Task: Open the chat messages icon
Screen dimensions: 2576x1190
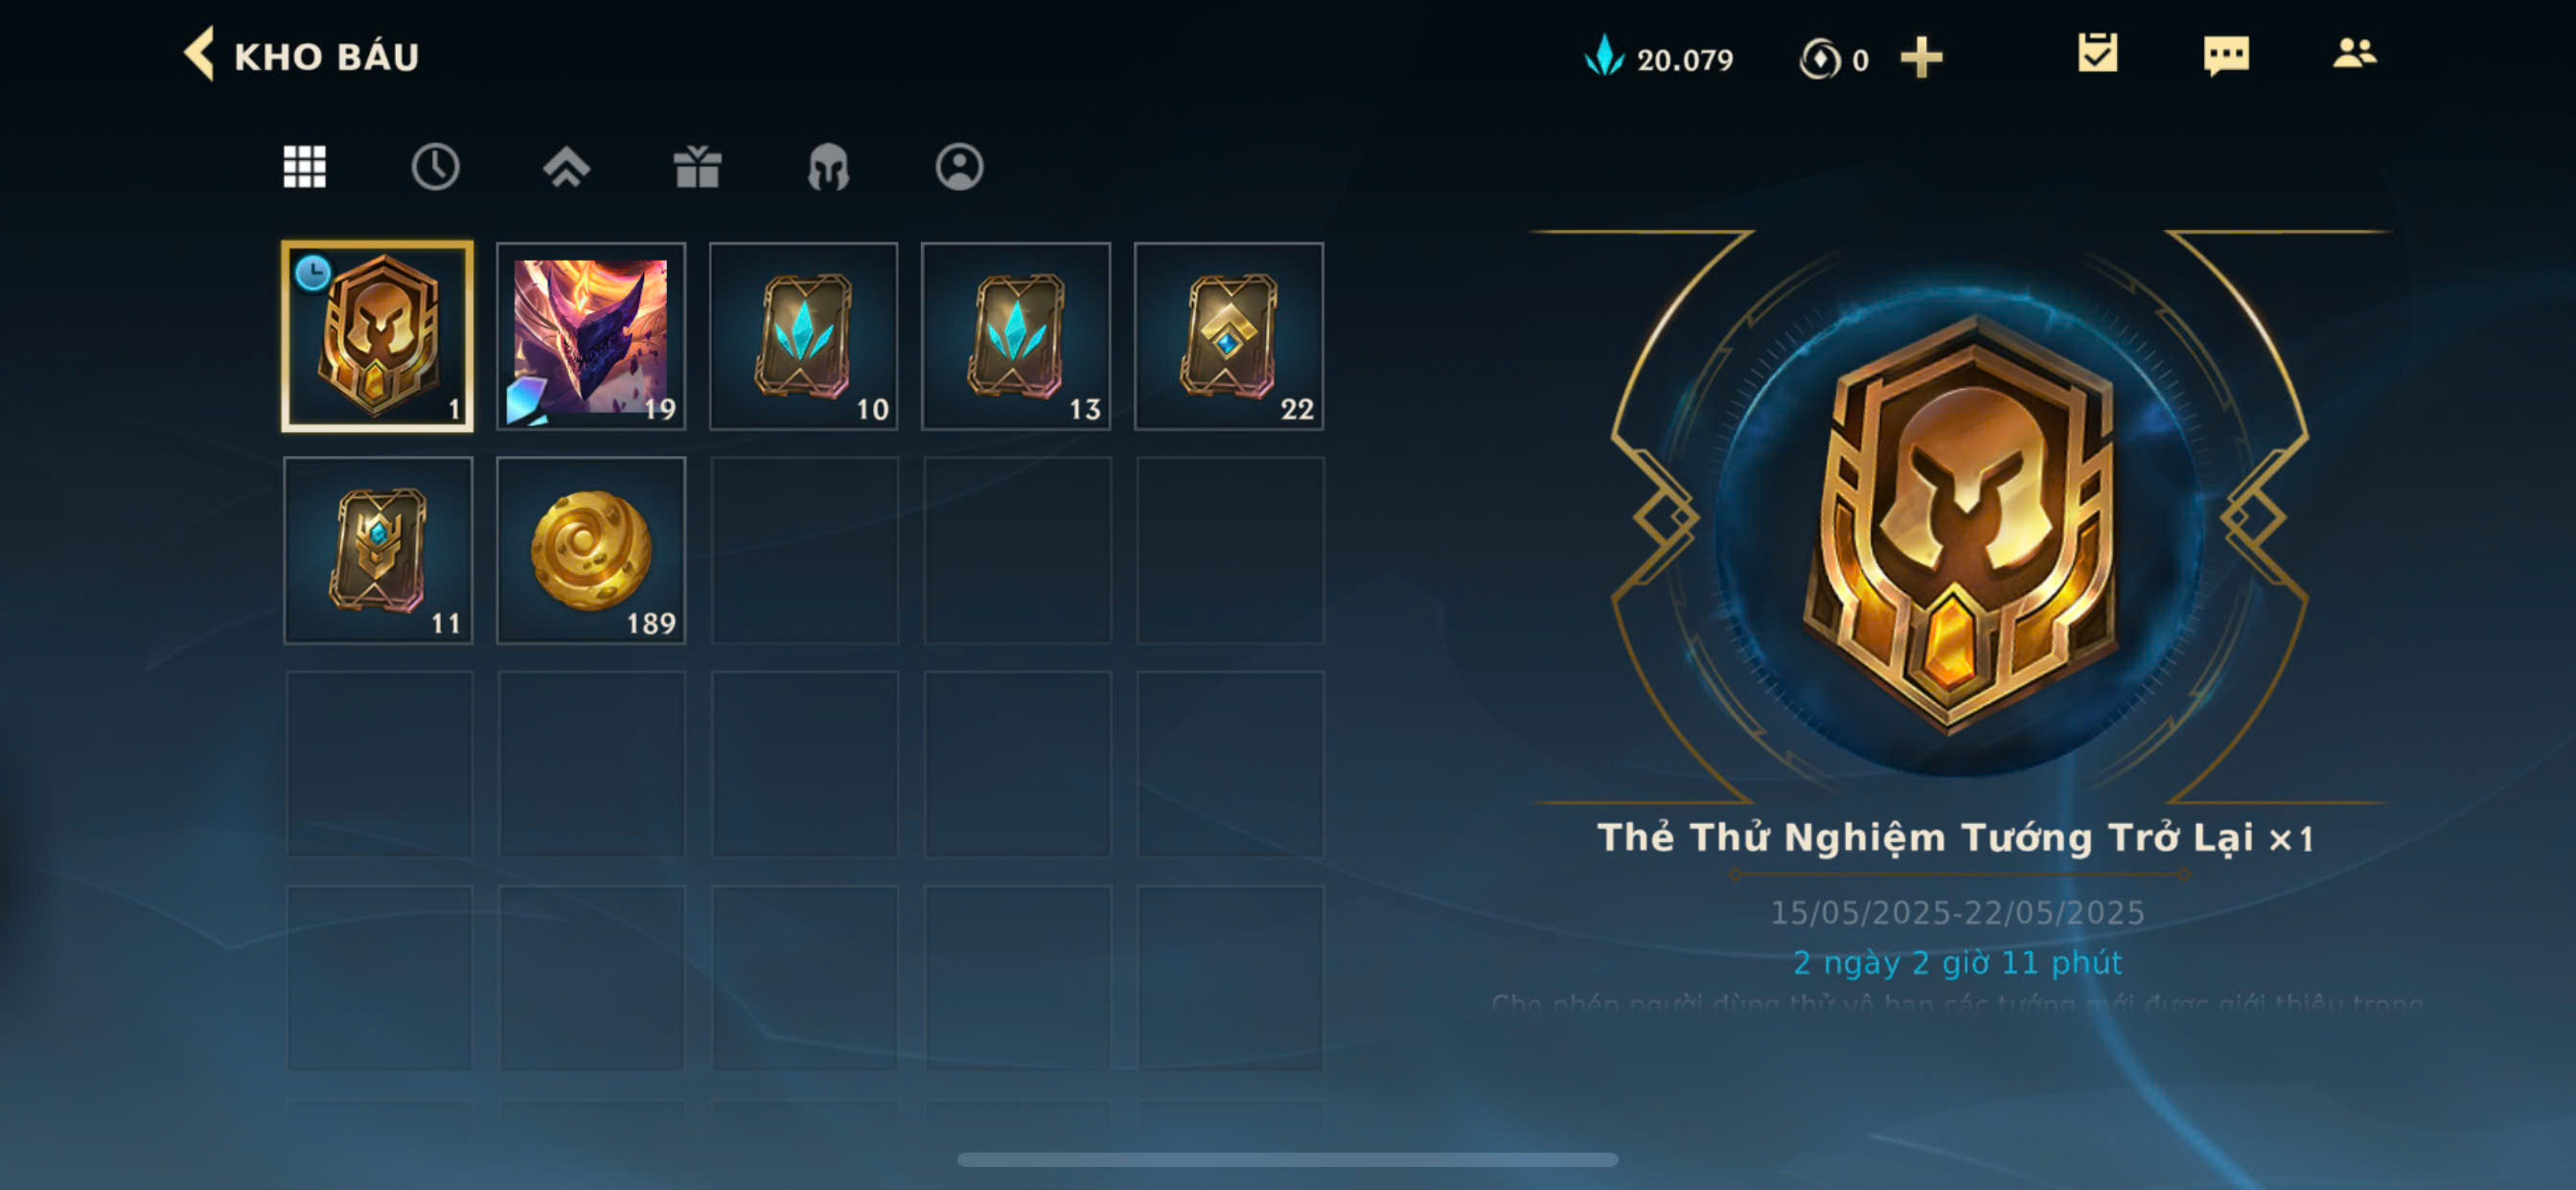Action: [x=2226, y=56]
